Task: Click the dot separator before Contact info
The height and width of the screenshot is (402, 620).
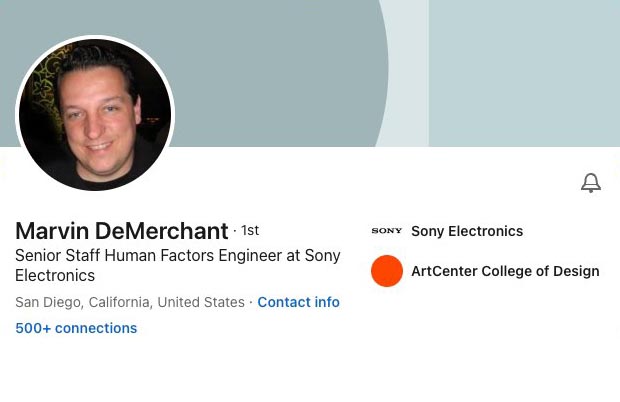Action: click(x=251, y=302)
